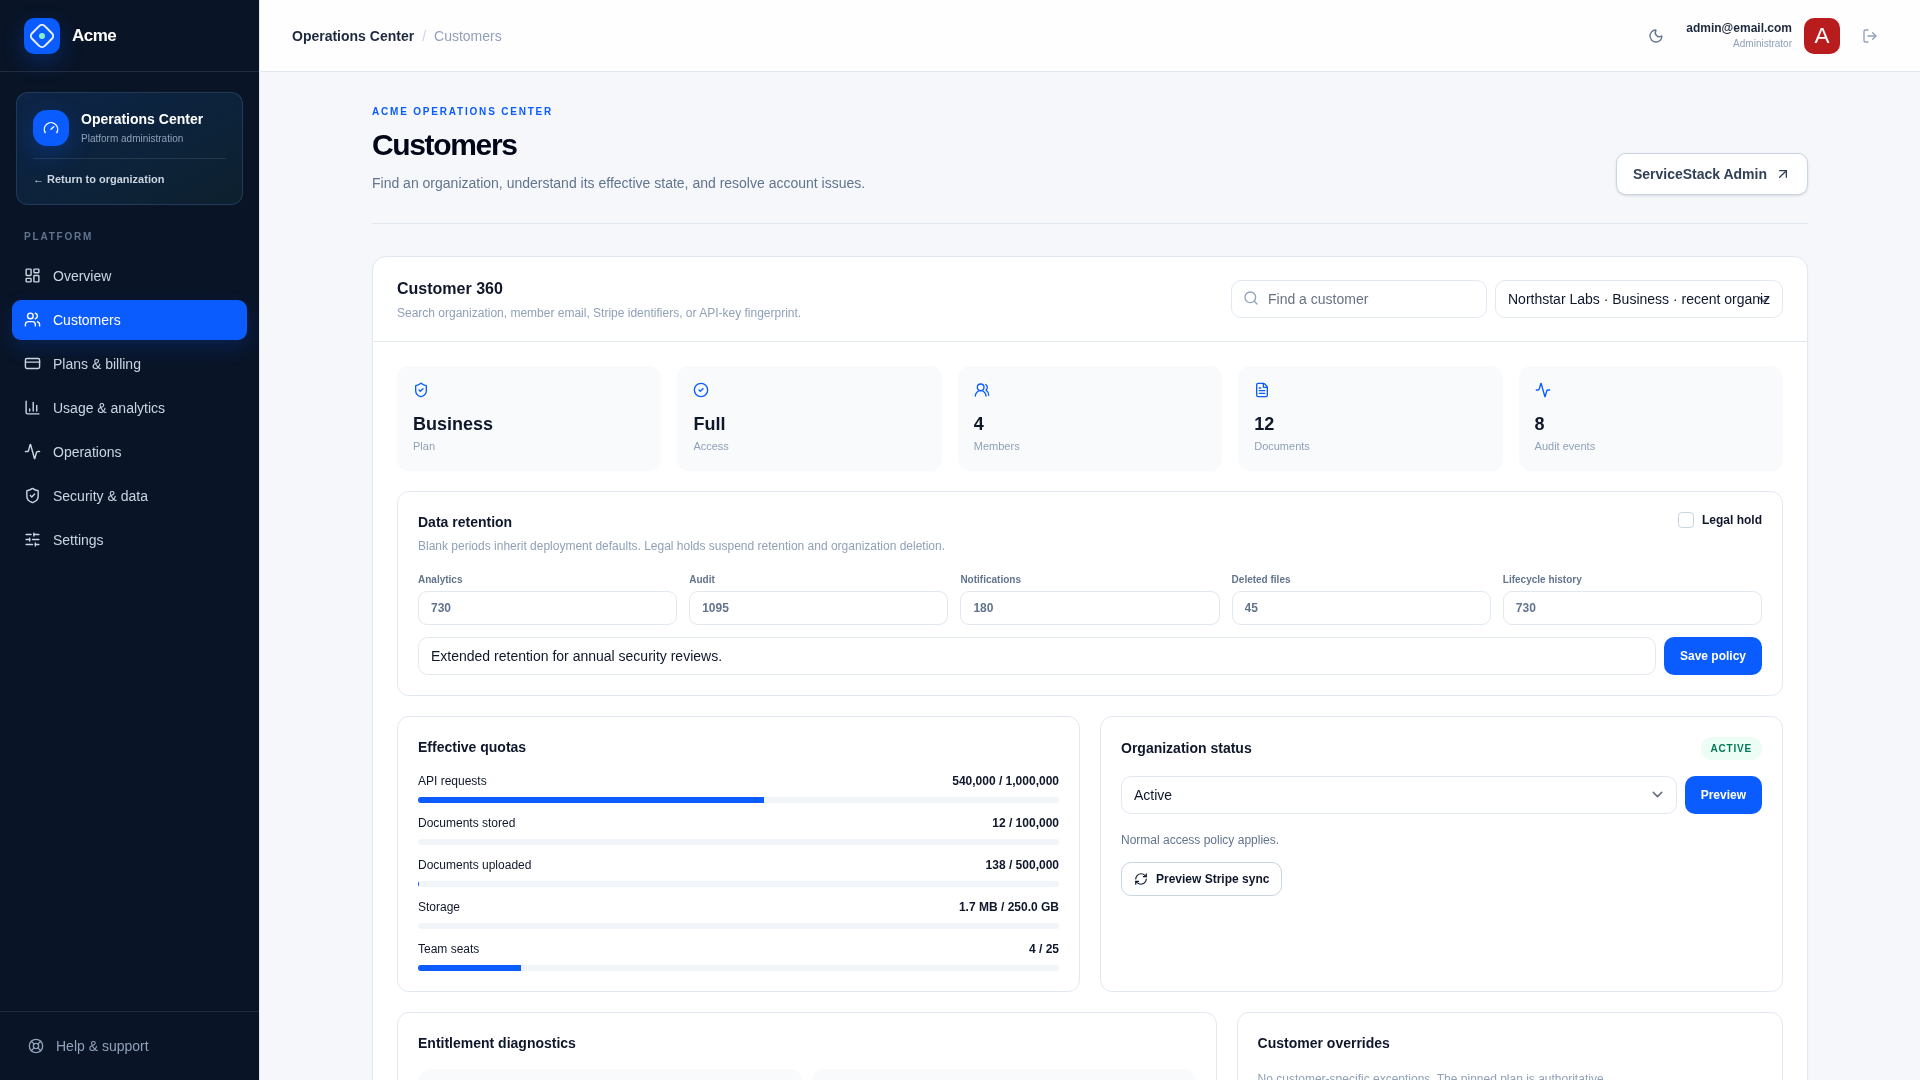Image resolution: width=1920 pixels, height=1080 pixels.
Task: Click the Analytics retention field
Action: pyautogui.click(x=547, y=608)
